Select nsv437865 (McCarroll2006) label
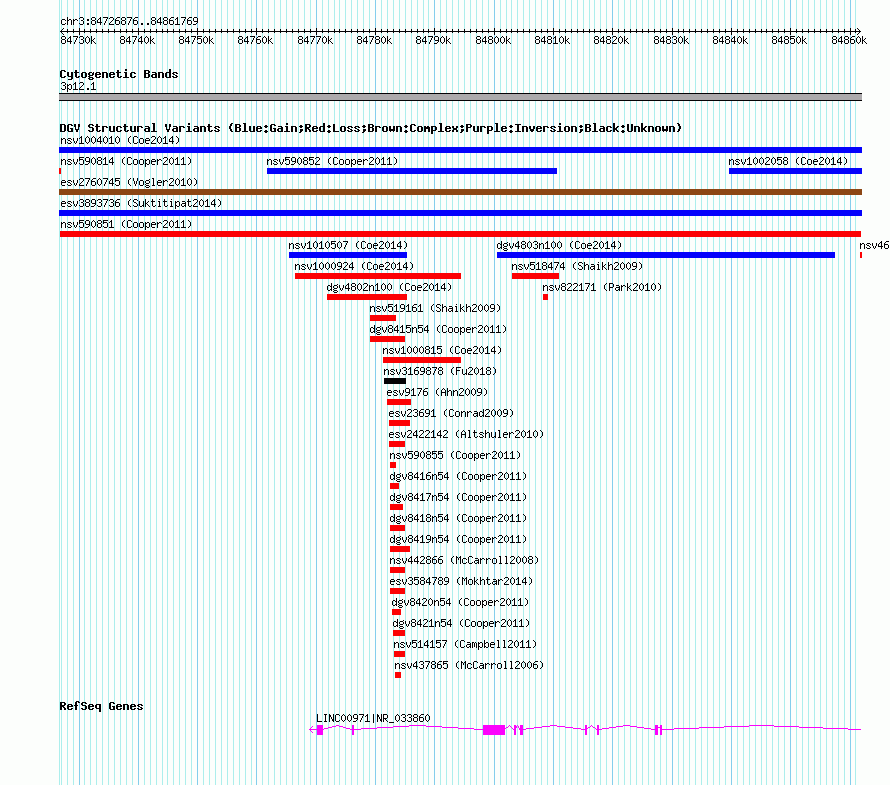 click(x=469, y=665)
